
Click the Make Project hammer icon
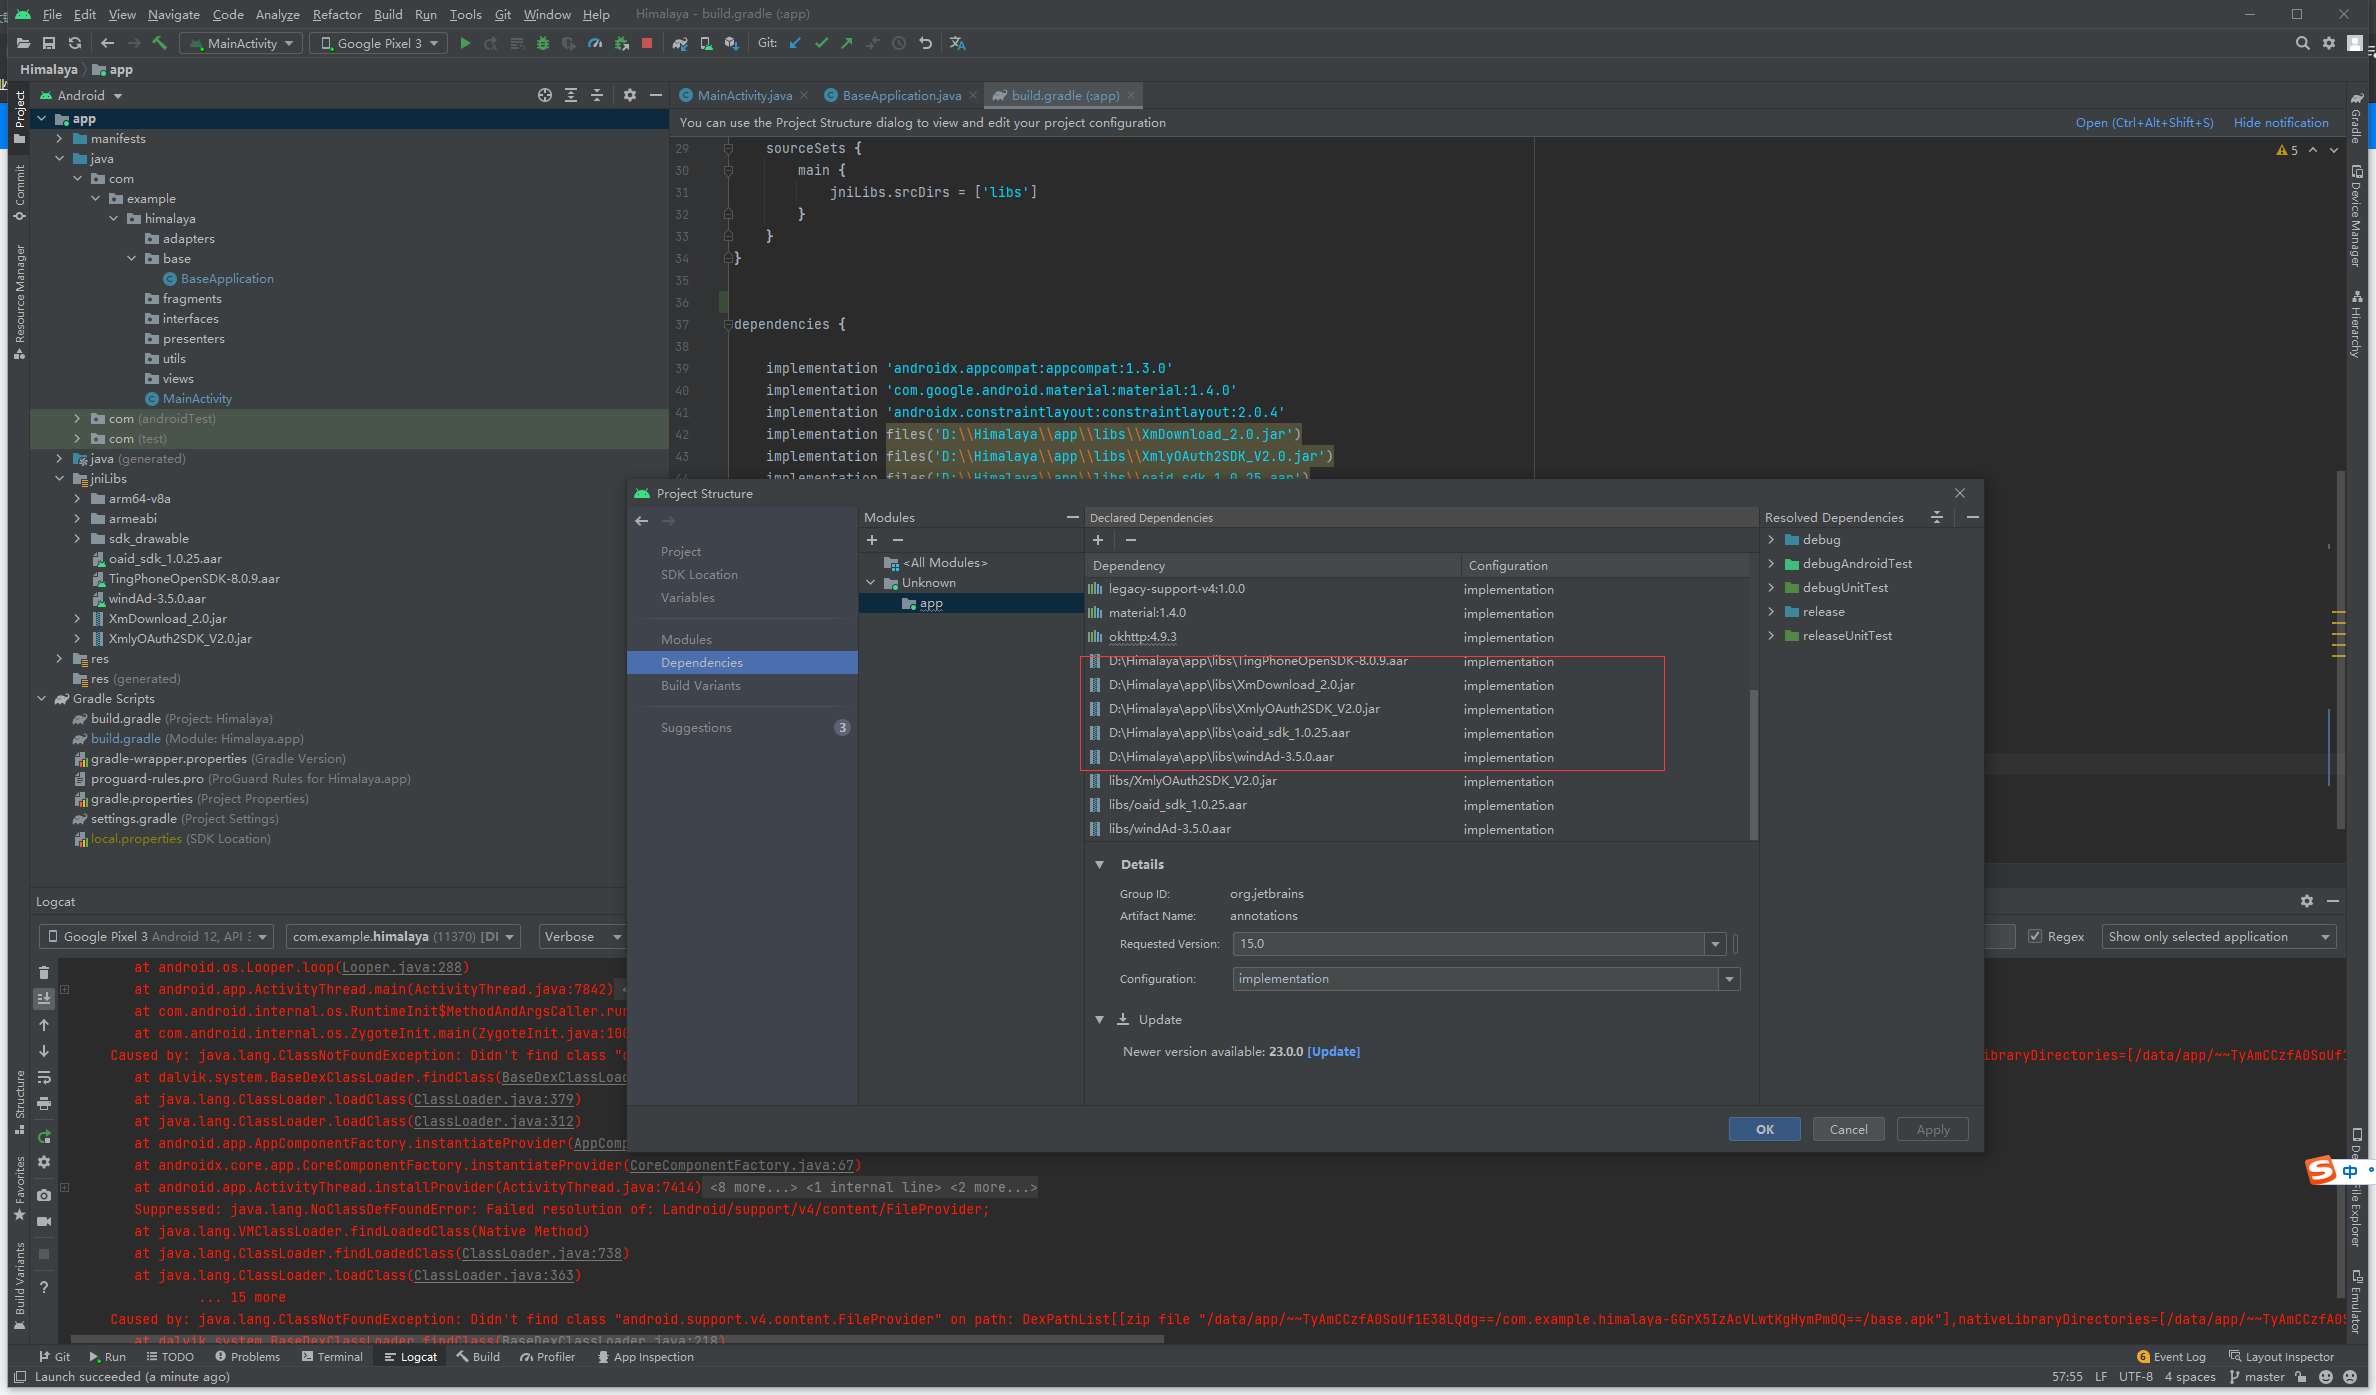point(160,43)
